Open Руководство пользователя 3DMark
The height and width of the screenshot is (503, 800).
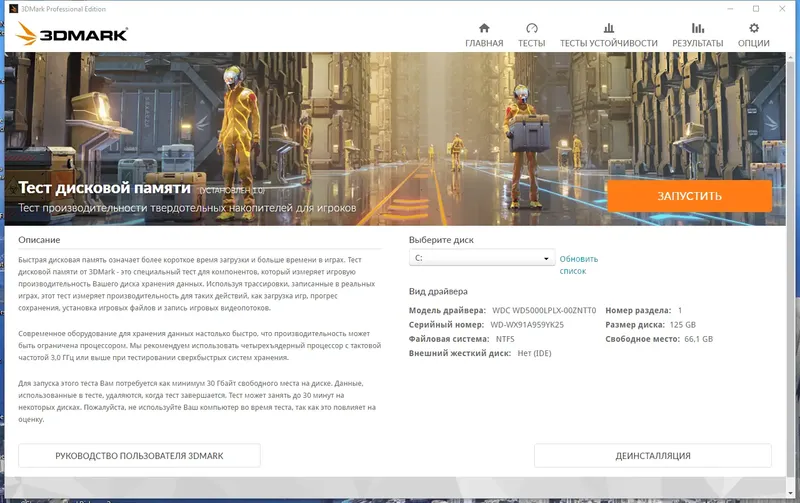tap(139, 456)
